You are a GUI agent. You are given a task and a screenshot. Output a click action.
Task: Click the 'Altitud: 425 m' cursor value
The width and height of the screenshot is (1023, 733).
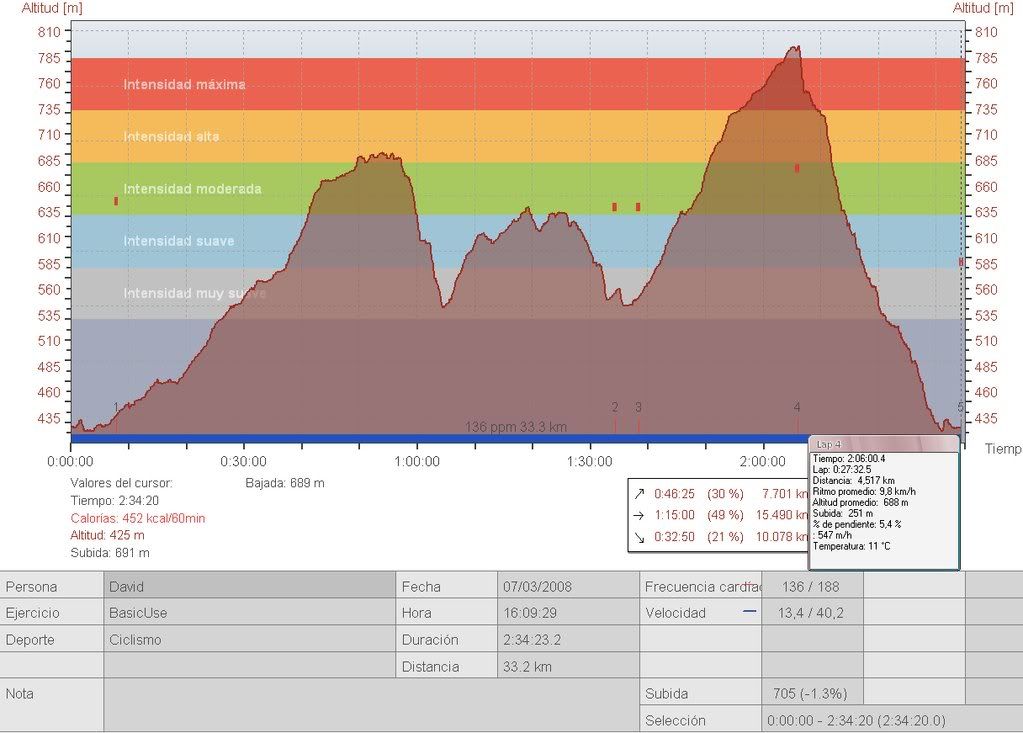click(x=108, y=535)
